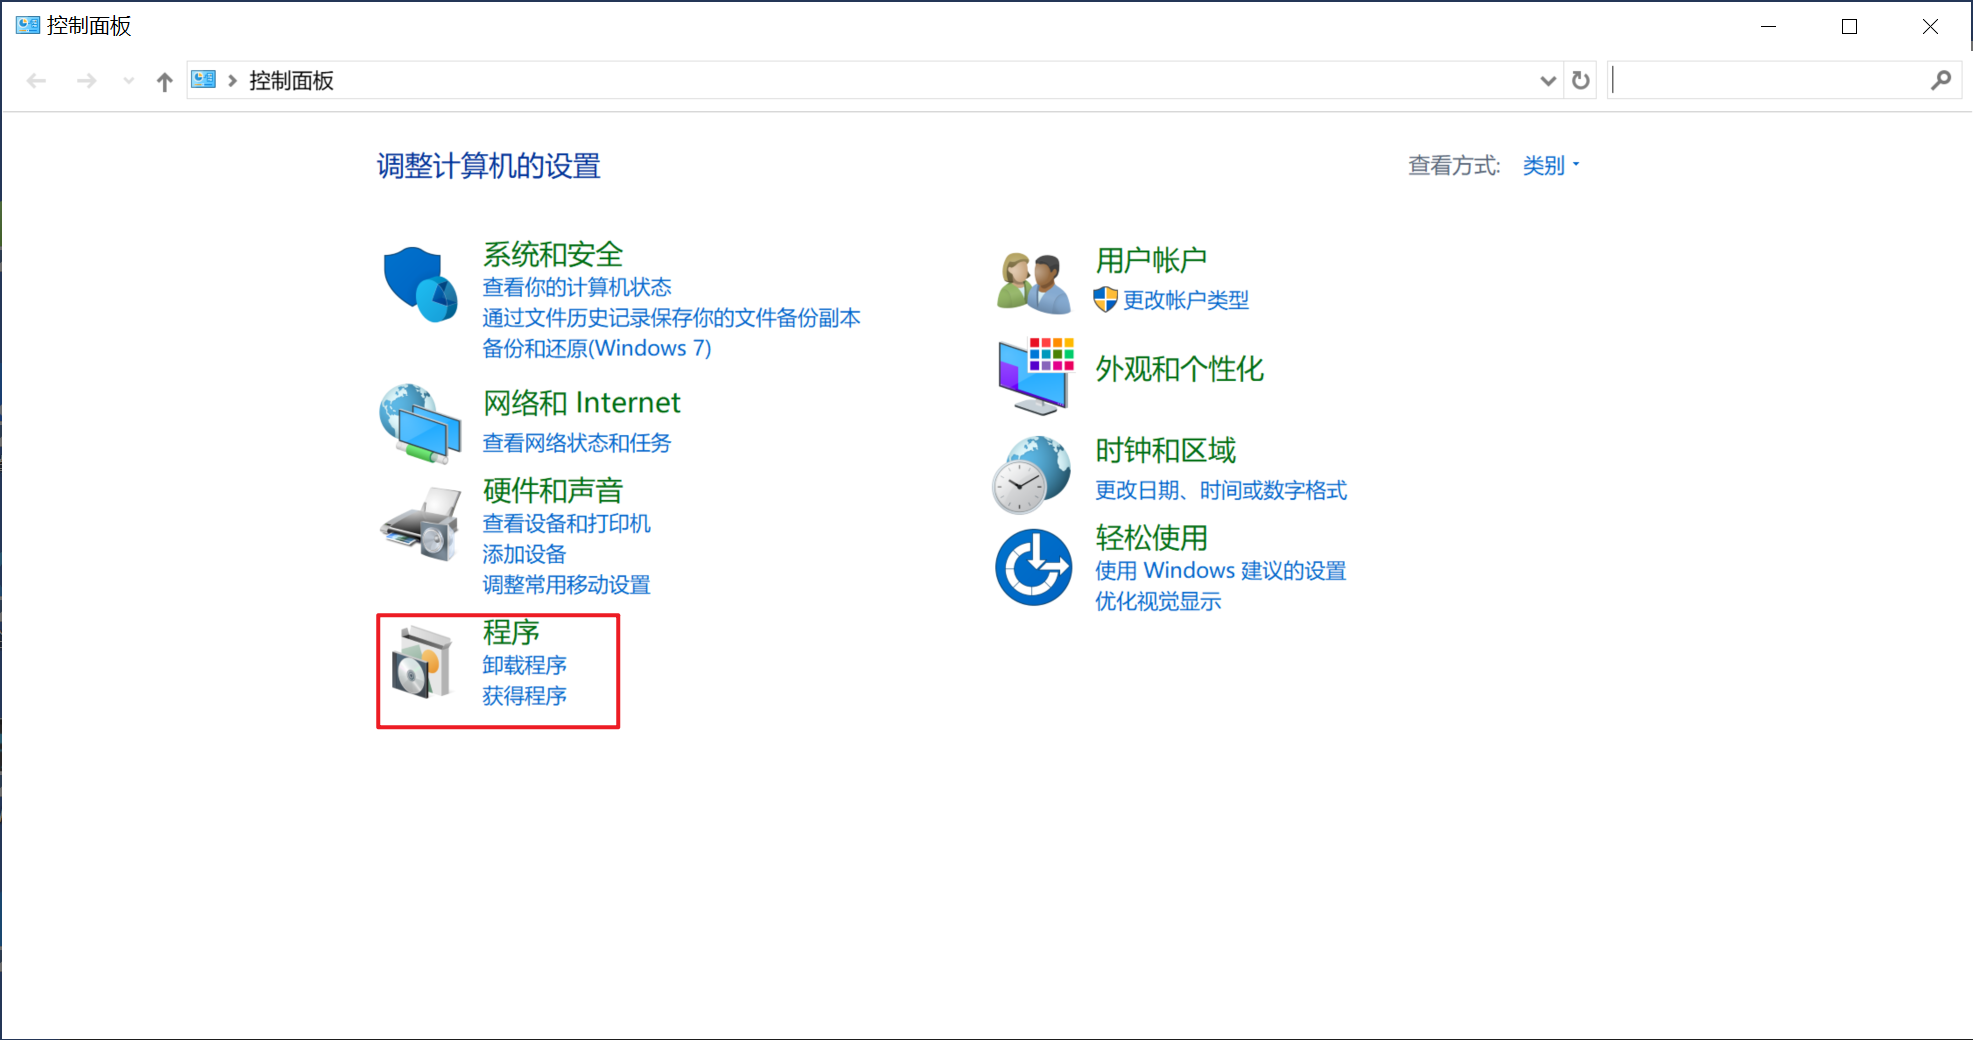1973x1040 pixels.
Task: Click the breadcrumb arrow after 控制面板
Action: [232, 80]
